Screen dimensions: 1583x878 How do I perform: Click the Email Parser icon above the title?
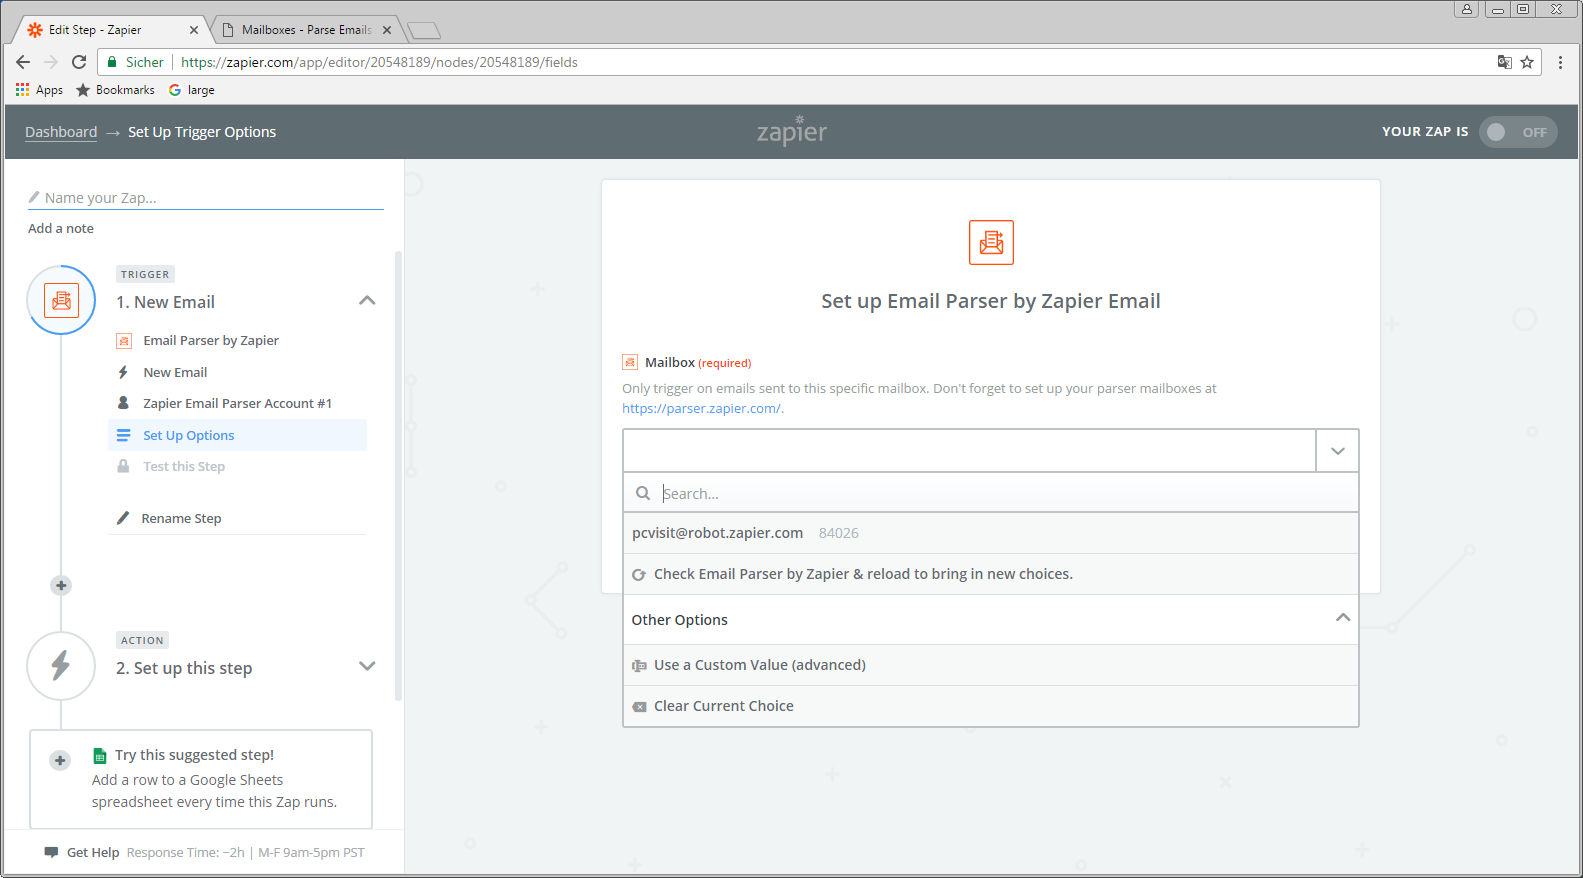pyautogui.click(x=991, y=242)
